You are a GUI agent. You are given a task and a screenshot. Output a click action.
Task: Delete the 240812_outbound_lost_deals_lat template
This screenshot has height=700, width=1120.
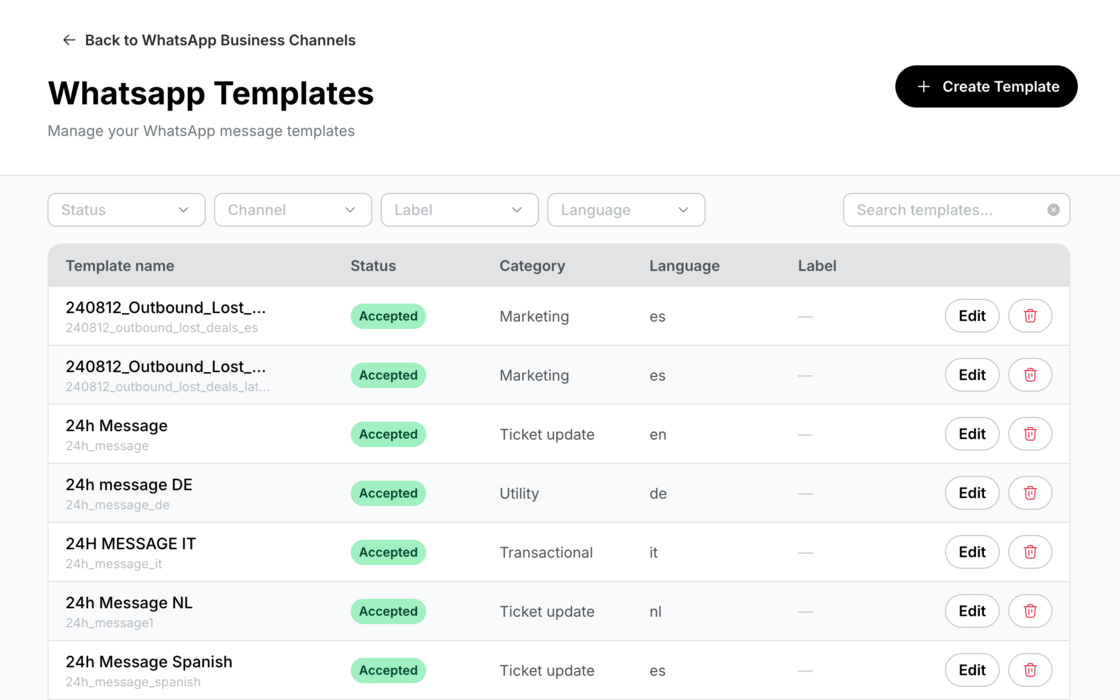(1030, 375)
